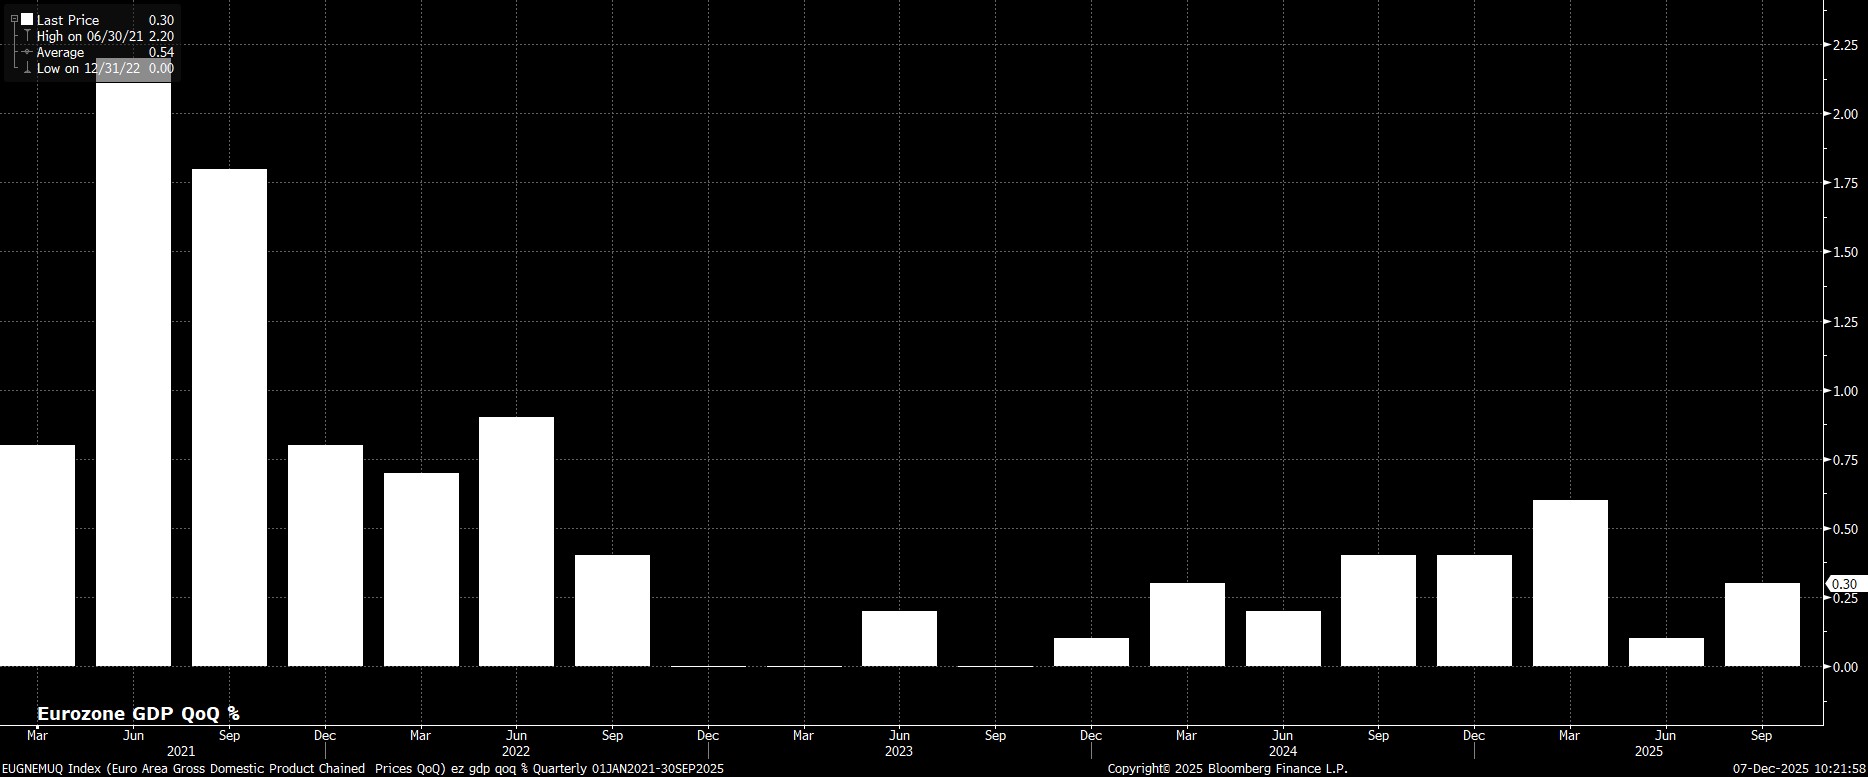Click the June 2022 bar

(x=516, y=540)
